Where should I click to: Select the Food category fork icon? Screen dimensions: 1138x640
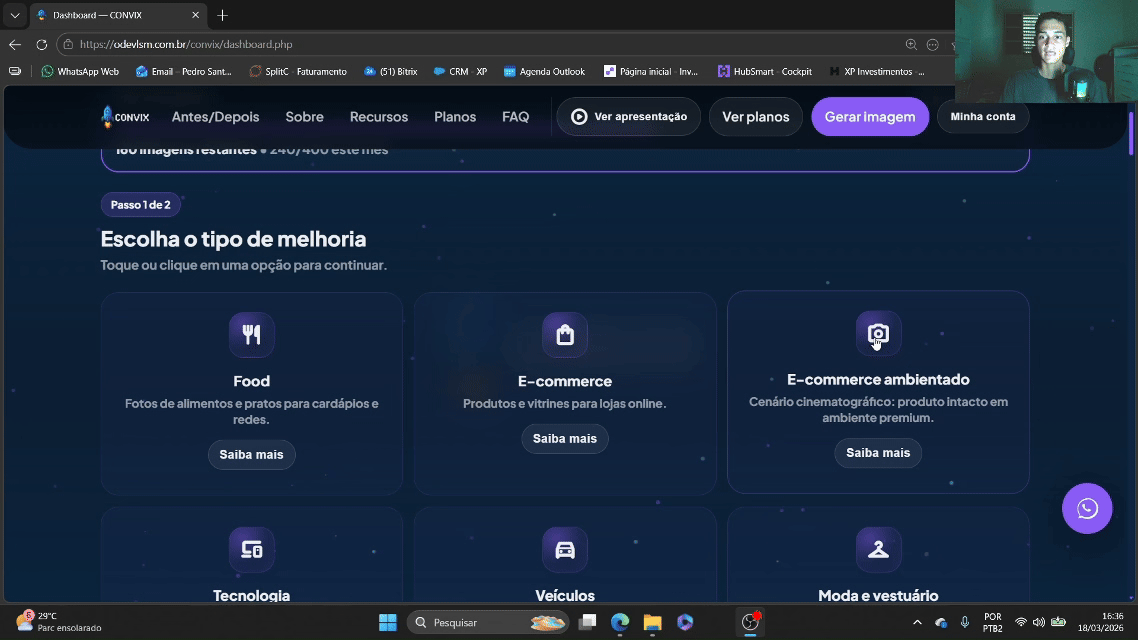click(251, 335)
